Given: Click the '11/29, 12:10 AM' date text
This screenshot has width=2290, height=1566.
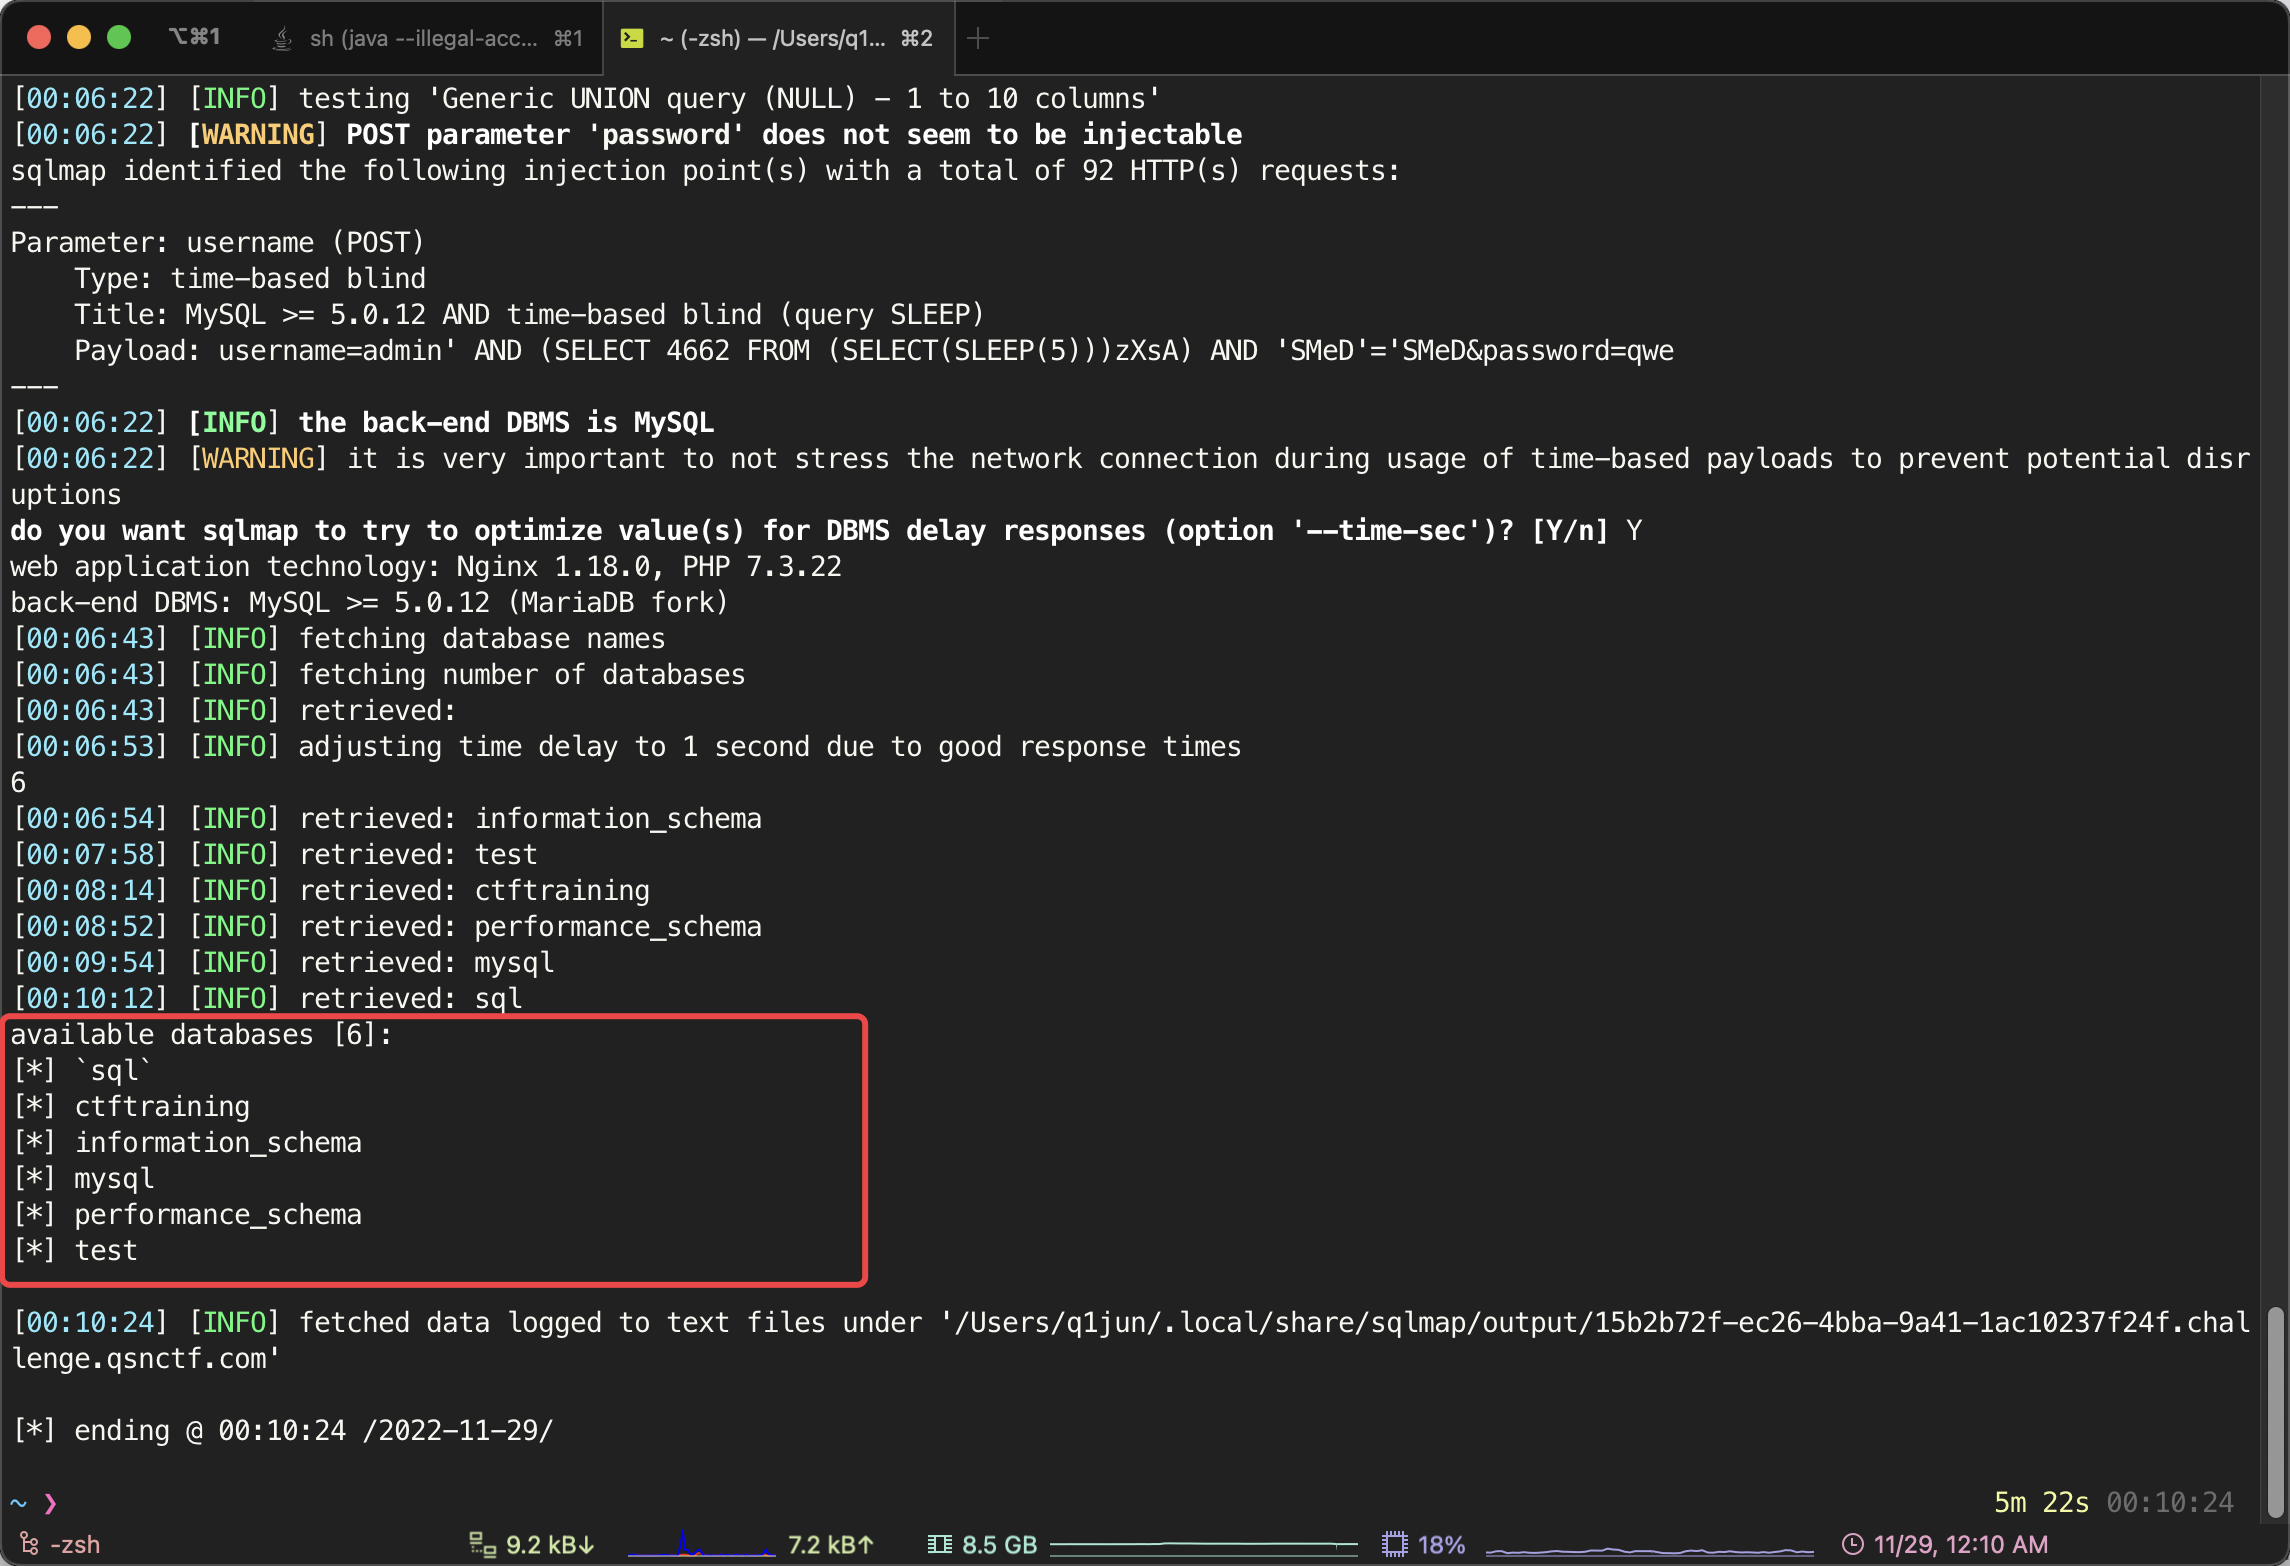Looking at the screenshot, I should (1961, 1545).
